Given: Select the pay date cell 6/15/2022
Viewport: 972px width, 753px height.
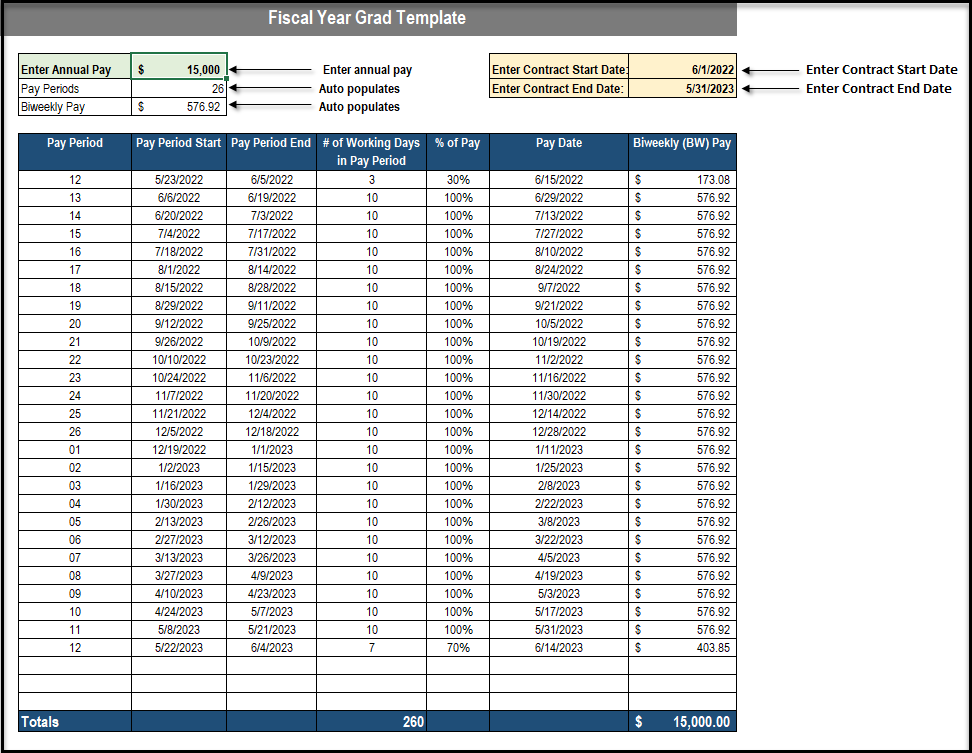Looking at the screenshot, I should tap(559, 180).
